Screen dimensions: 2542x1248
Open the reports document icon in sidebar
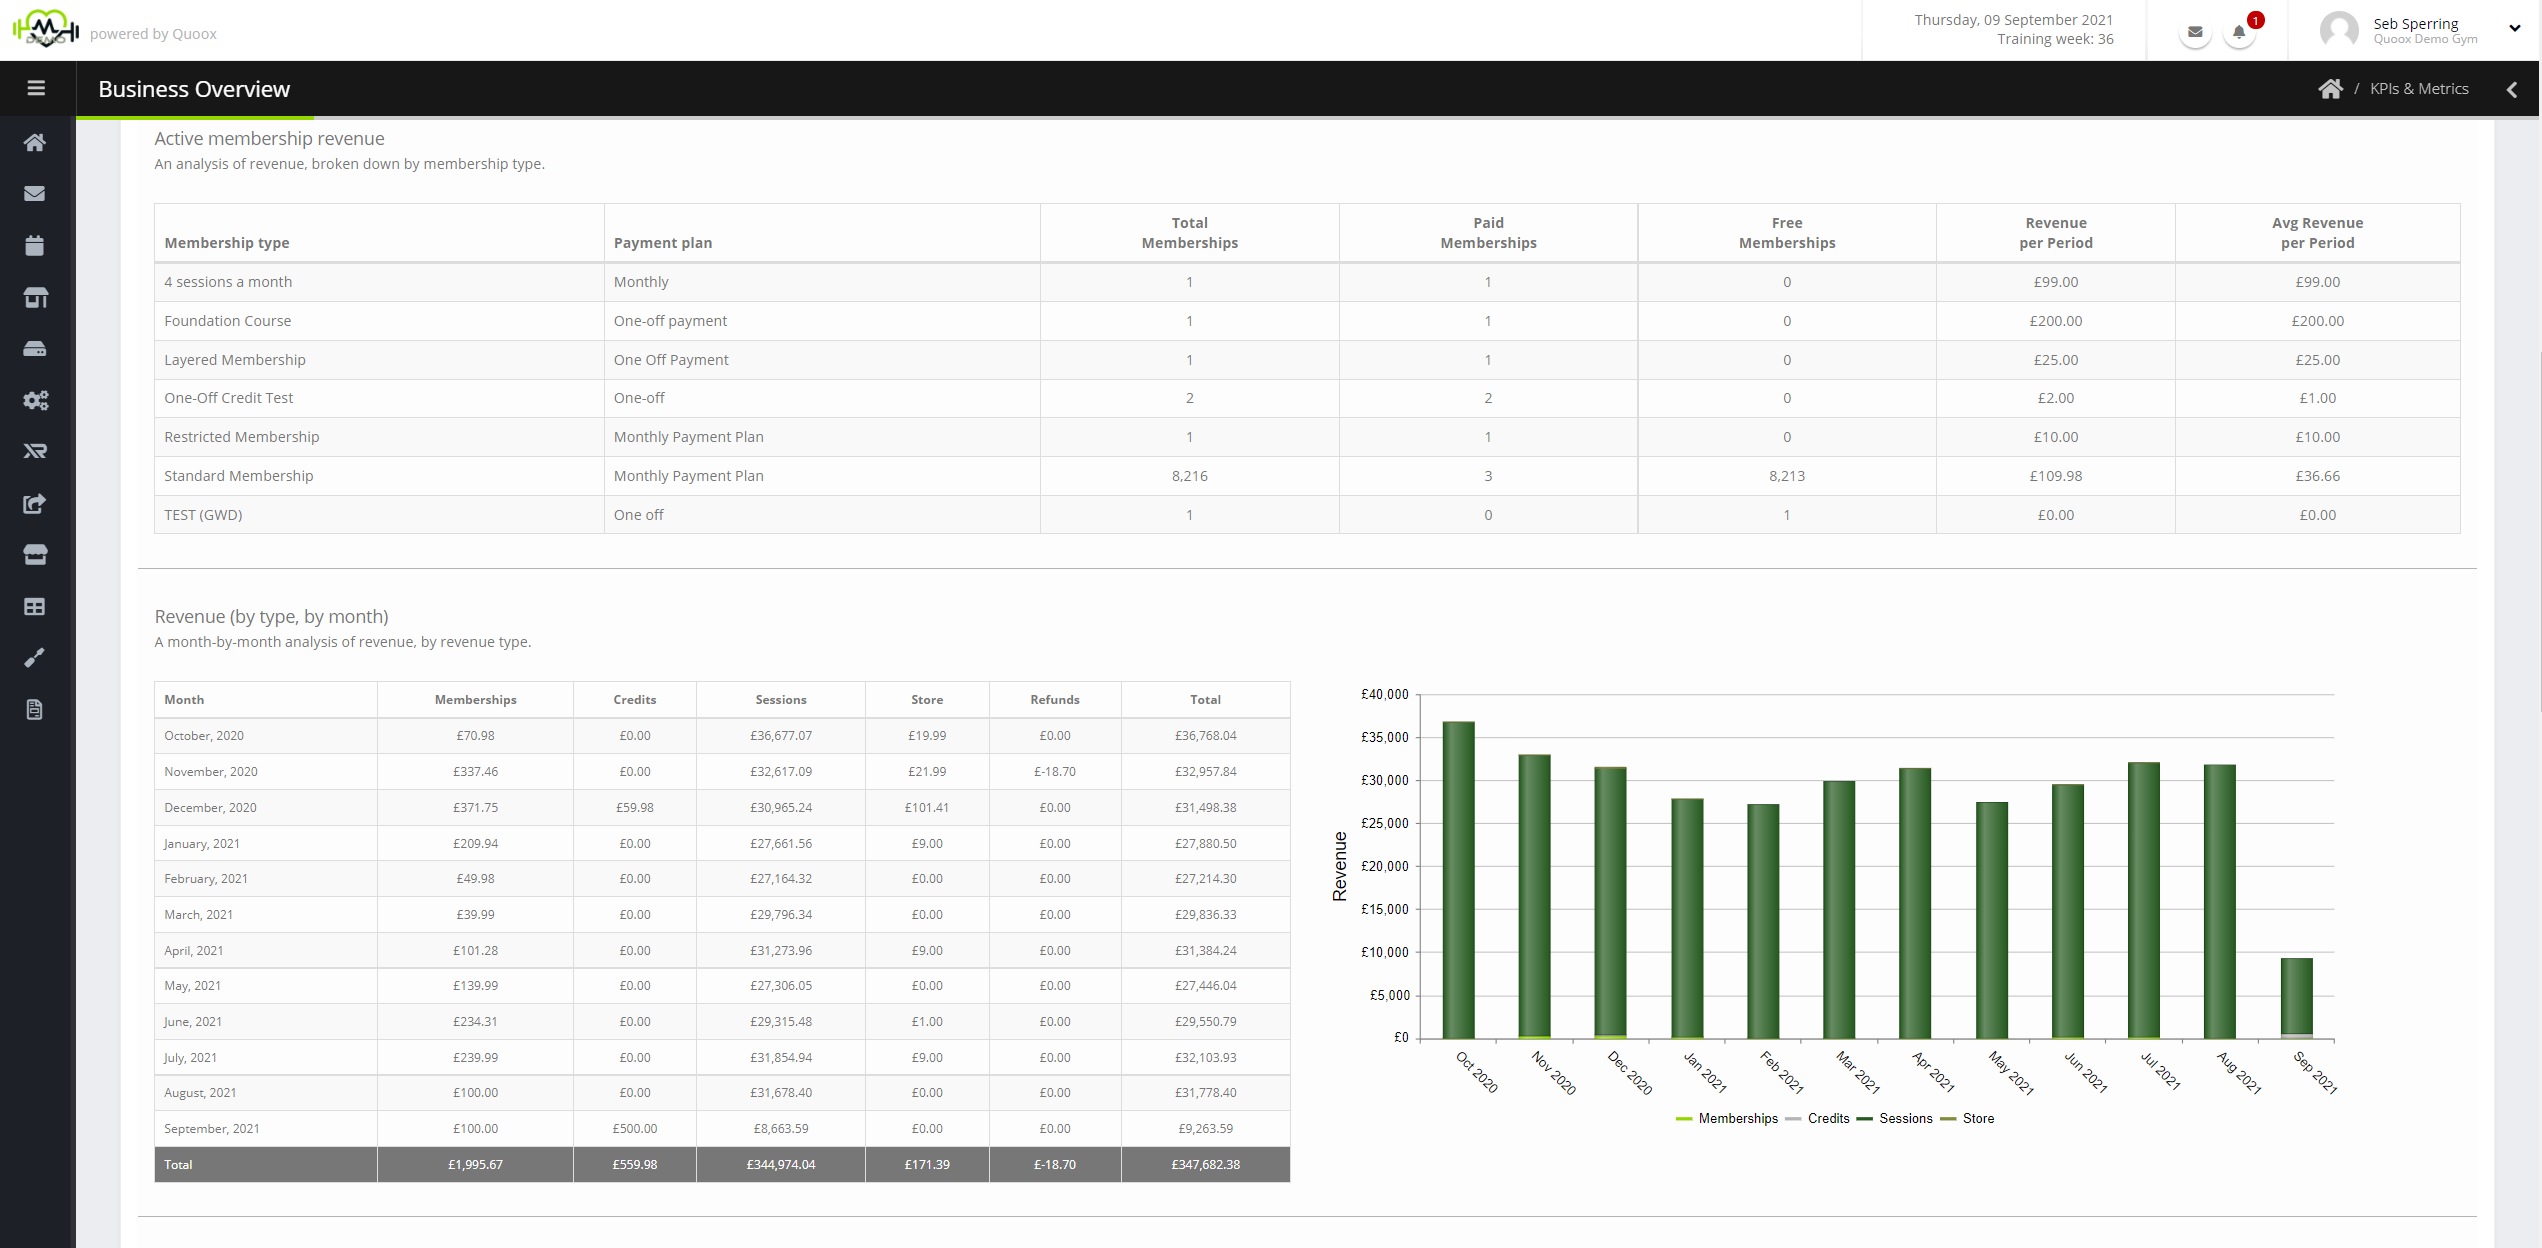[35, 710]
